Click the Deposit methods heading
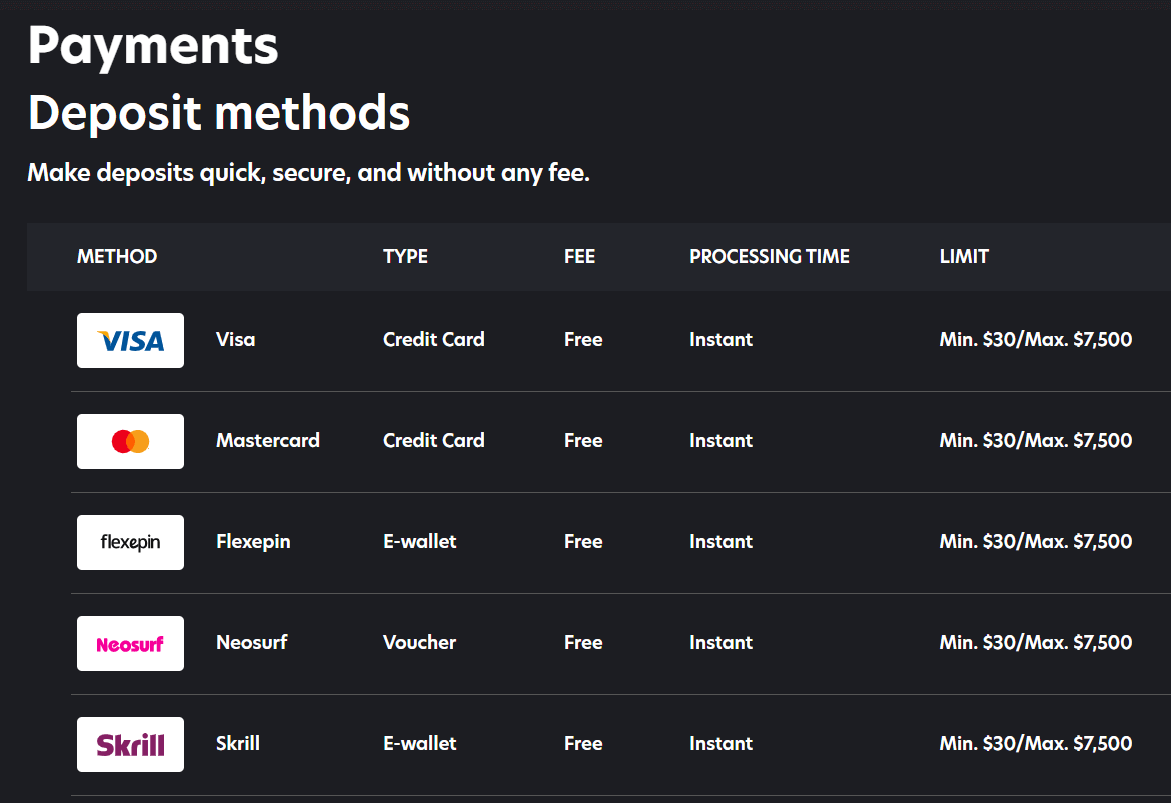 click(x=219, y=114)
